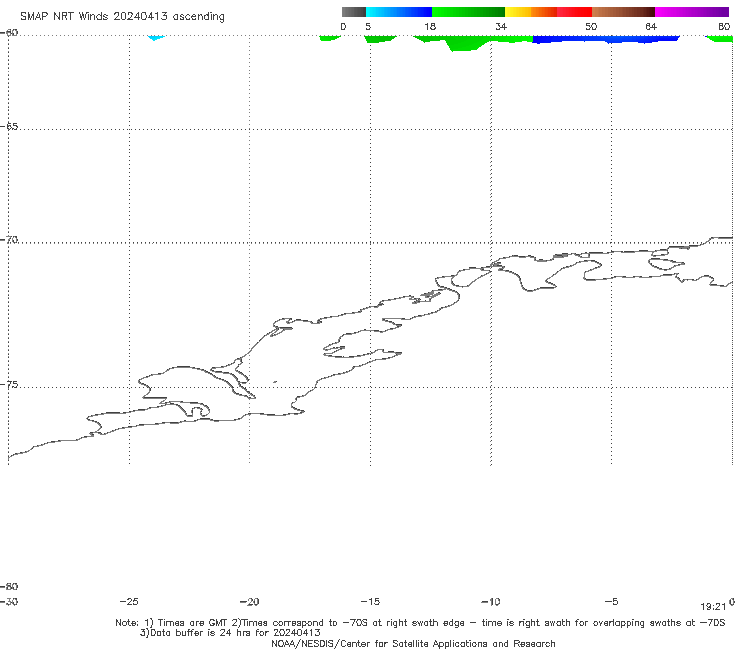Click the latitude label -80
The height and width of the screenshot is (650, 740).
(x=9, y=586)
